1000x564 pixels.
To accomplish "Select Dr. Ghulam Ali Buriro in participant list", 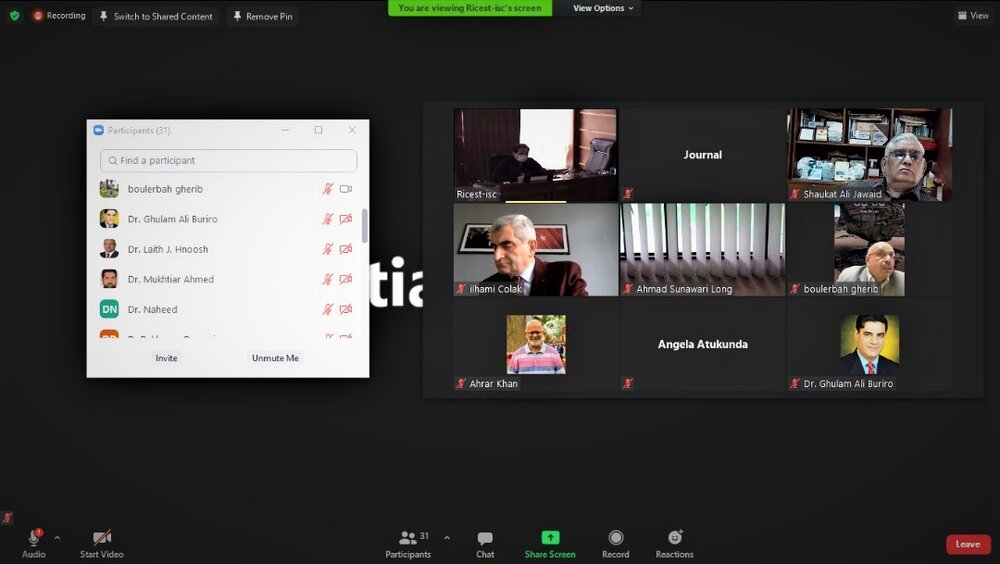I will pos(226,219).
